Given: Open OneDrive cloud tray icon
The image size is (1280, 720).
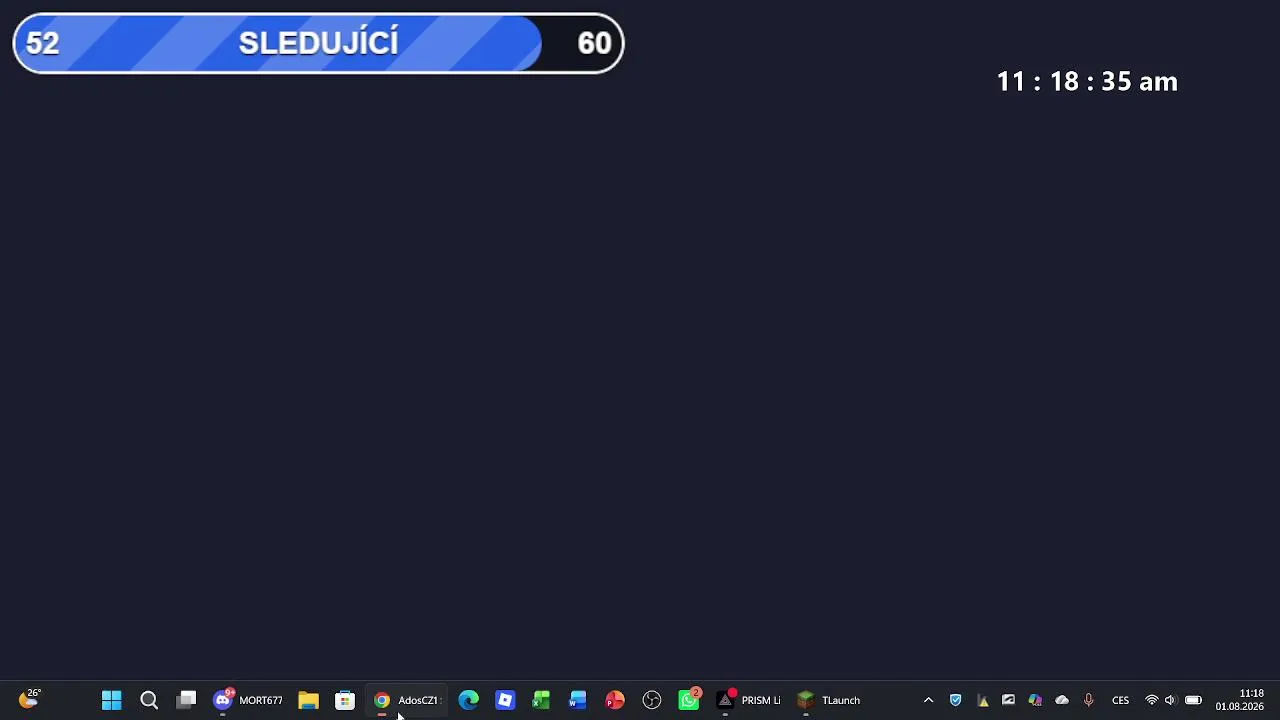Looking at the screenshot, I should 1062,700.
